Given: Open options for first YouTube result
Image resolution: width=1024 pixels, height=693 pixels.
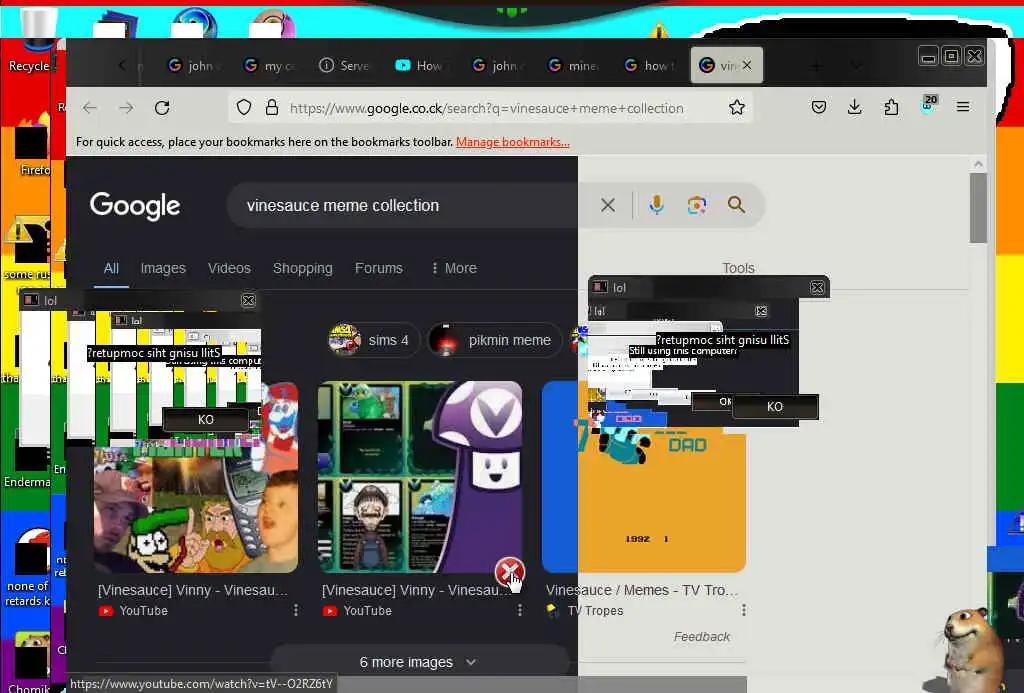Looking at the screenshot, I should pyautogui.click(x=296, y=610).
